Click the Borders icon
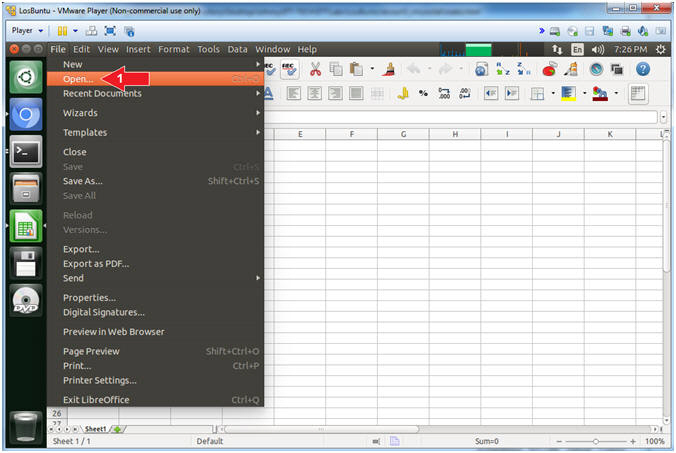This screenshot has width=676, height=453. (537, 94)
